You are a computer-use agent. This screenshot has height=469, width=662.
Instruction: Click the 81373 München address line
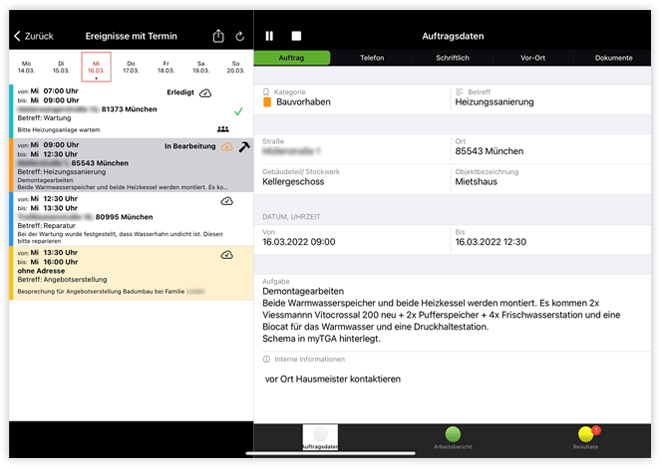(87, 109)
